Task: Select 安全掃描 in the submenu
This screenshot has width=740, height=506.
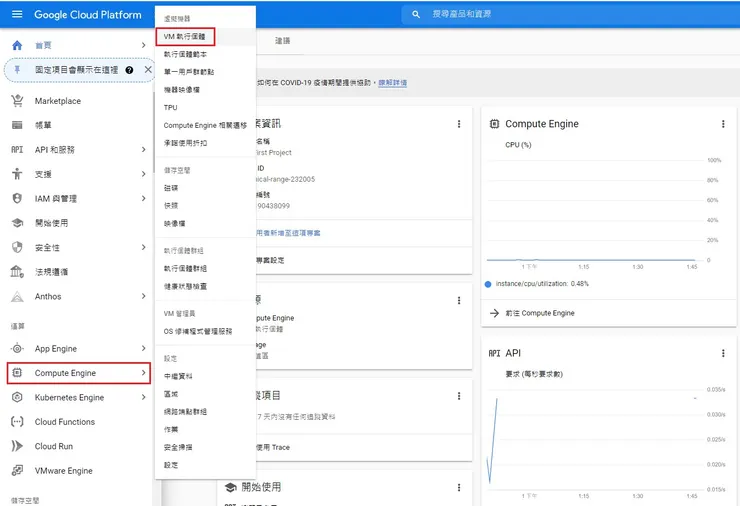Action: (205, 447)
